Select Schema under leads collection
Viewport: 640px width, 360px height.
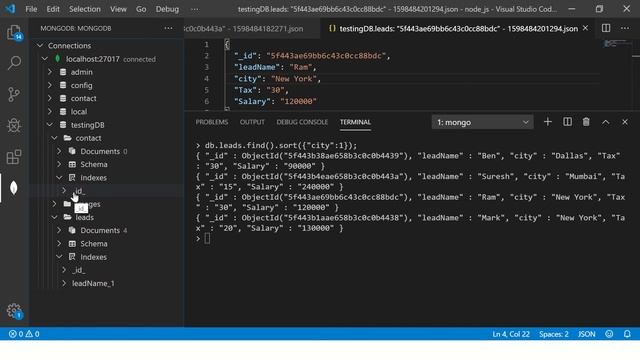point(94,243)
